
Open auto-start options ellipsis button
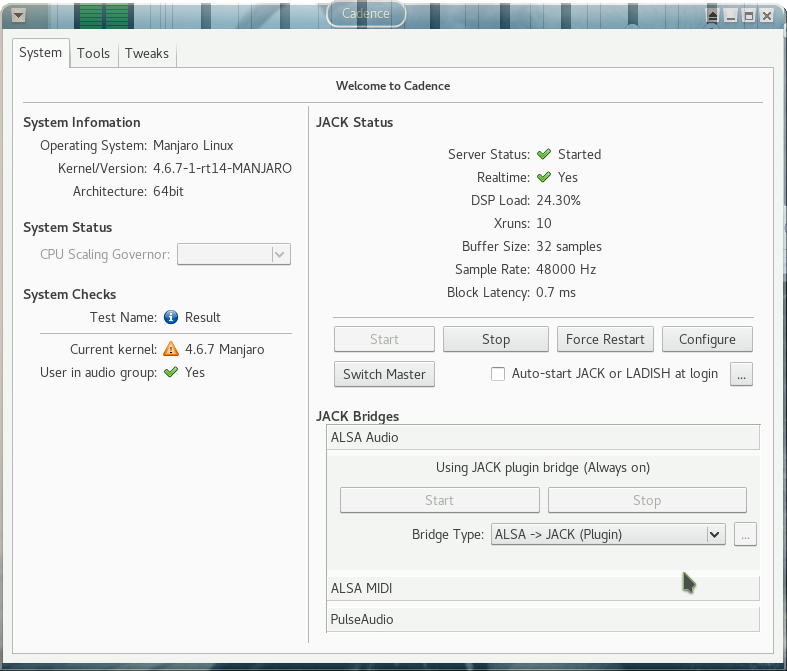(x=741, y=374)
